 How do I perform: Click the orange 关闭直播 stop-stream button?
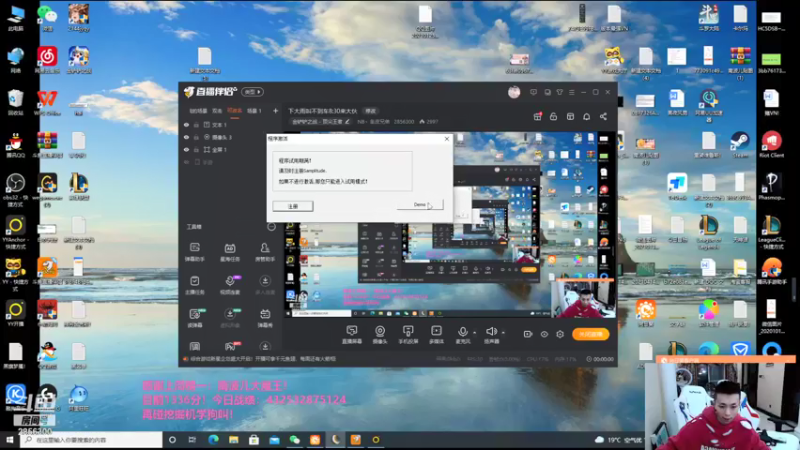(x=590, y=334)
